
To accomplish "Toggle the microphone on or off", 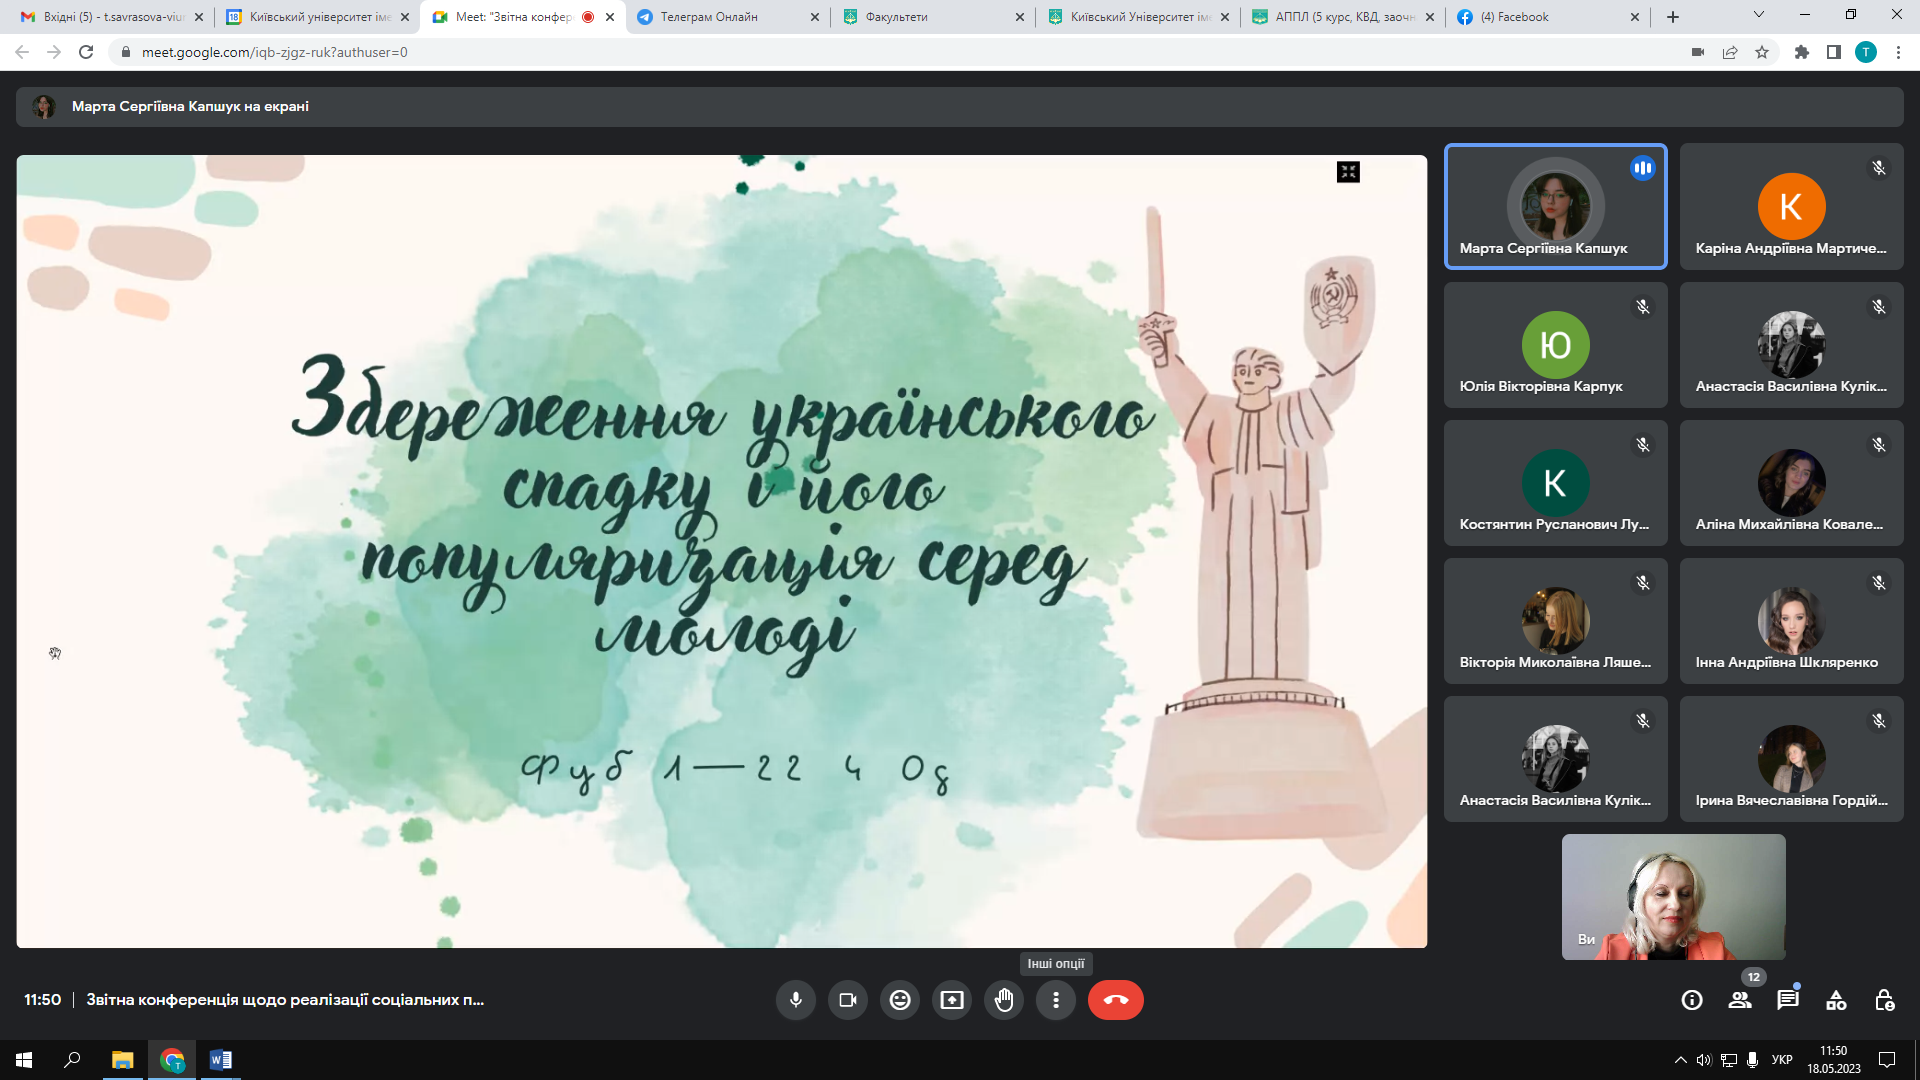I will pos(796,1000).
